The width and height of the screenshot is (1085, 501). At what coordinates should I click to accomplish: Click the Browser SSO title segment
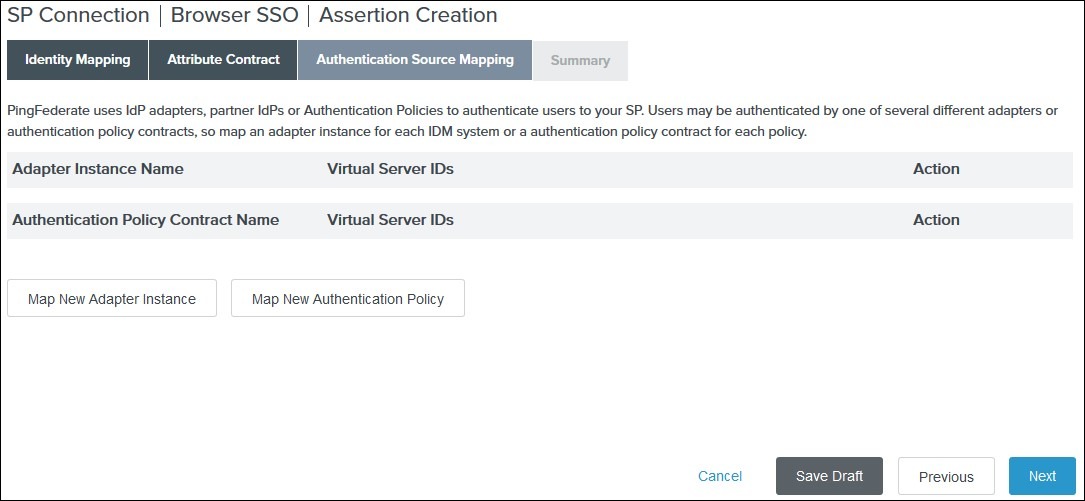pyautogui.click(x=234, y=16)
